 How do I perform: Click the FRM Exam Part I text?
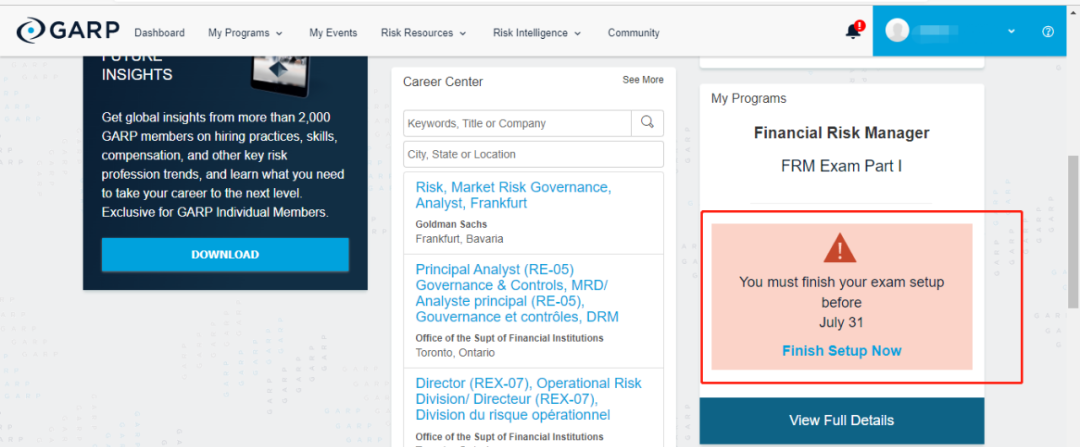842,166
